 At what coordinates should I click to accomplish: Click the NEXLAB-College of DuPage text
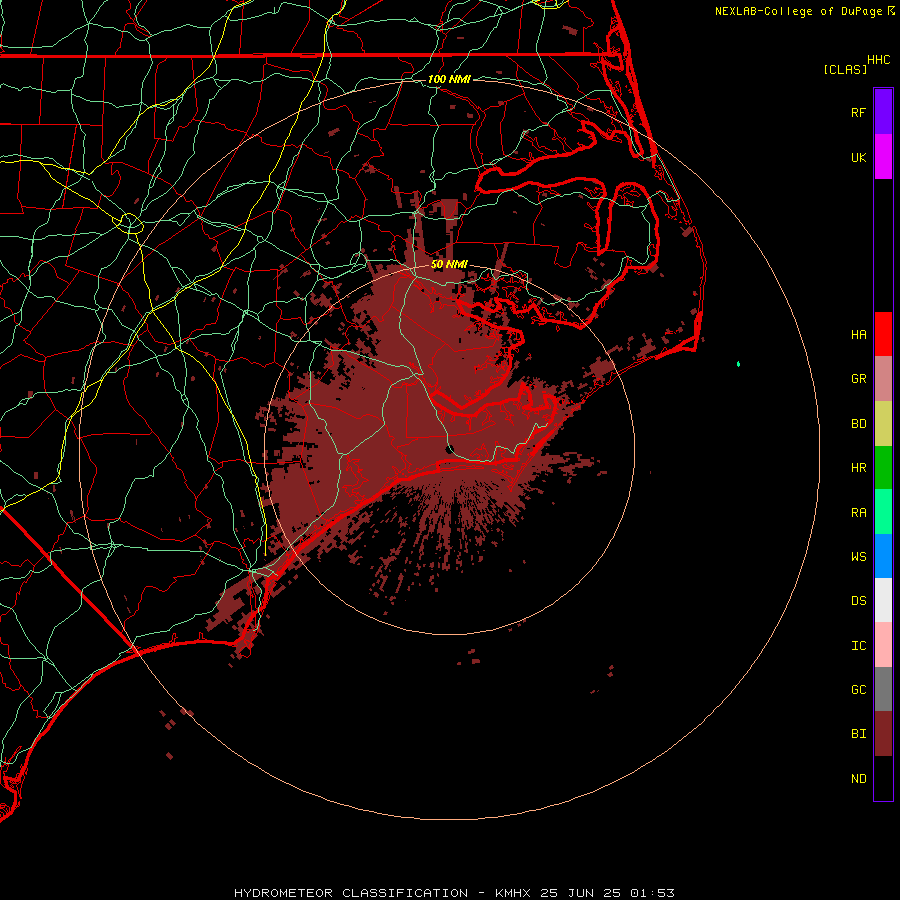click(x=798, y=11)
